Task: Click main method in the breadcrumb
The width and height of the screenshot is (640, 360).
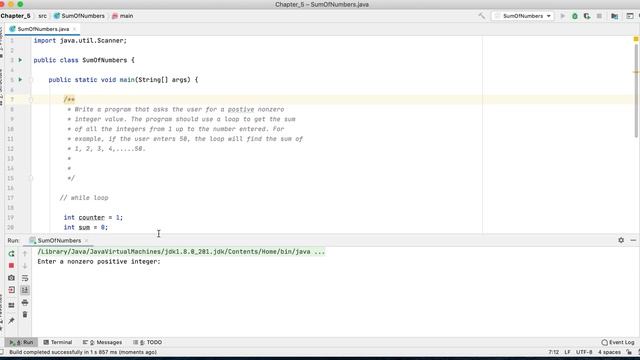Action: (122, 16)
